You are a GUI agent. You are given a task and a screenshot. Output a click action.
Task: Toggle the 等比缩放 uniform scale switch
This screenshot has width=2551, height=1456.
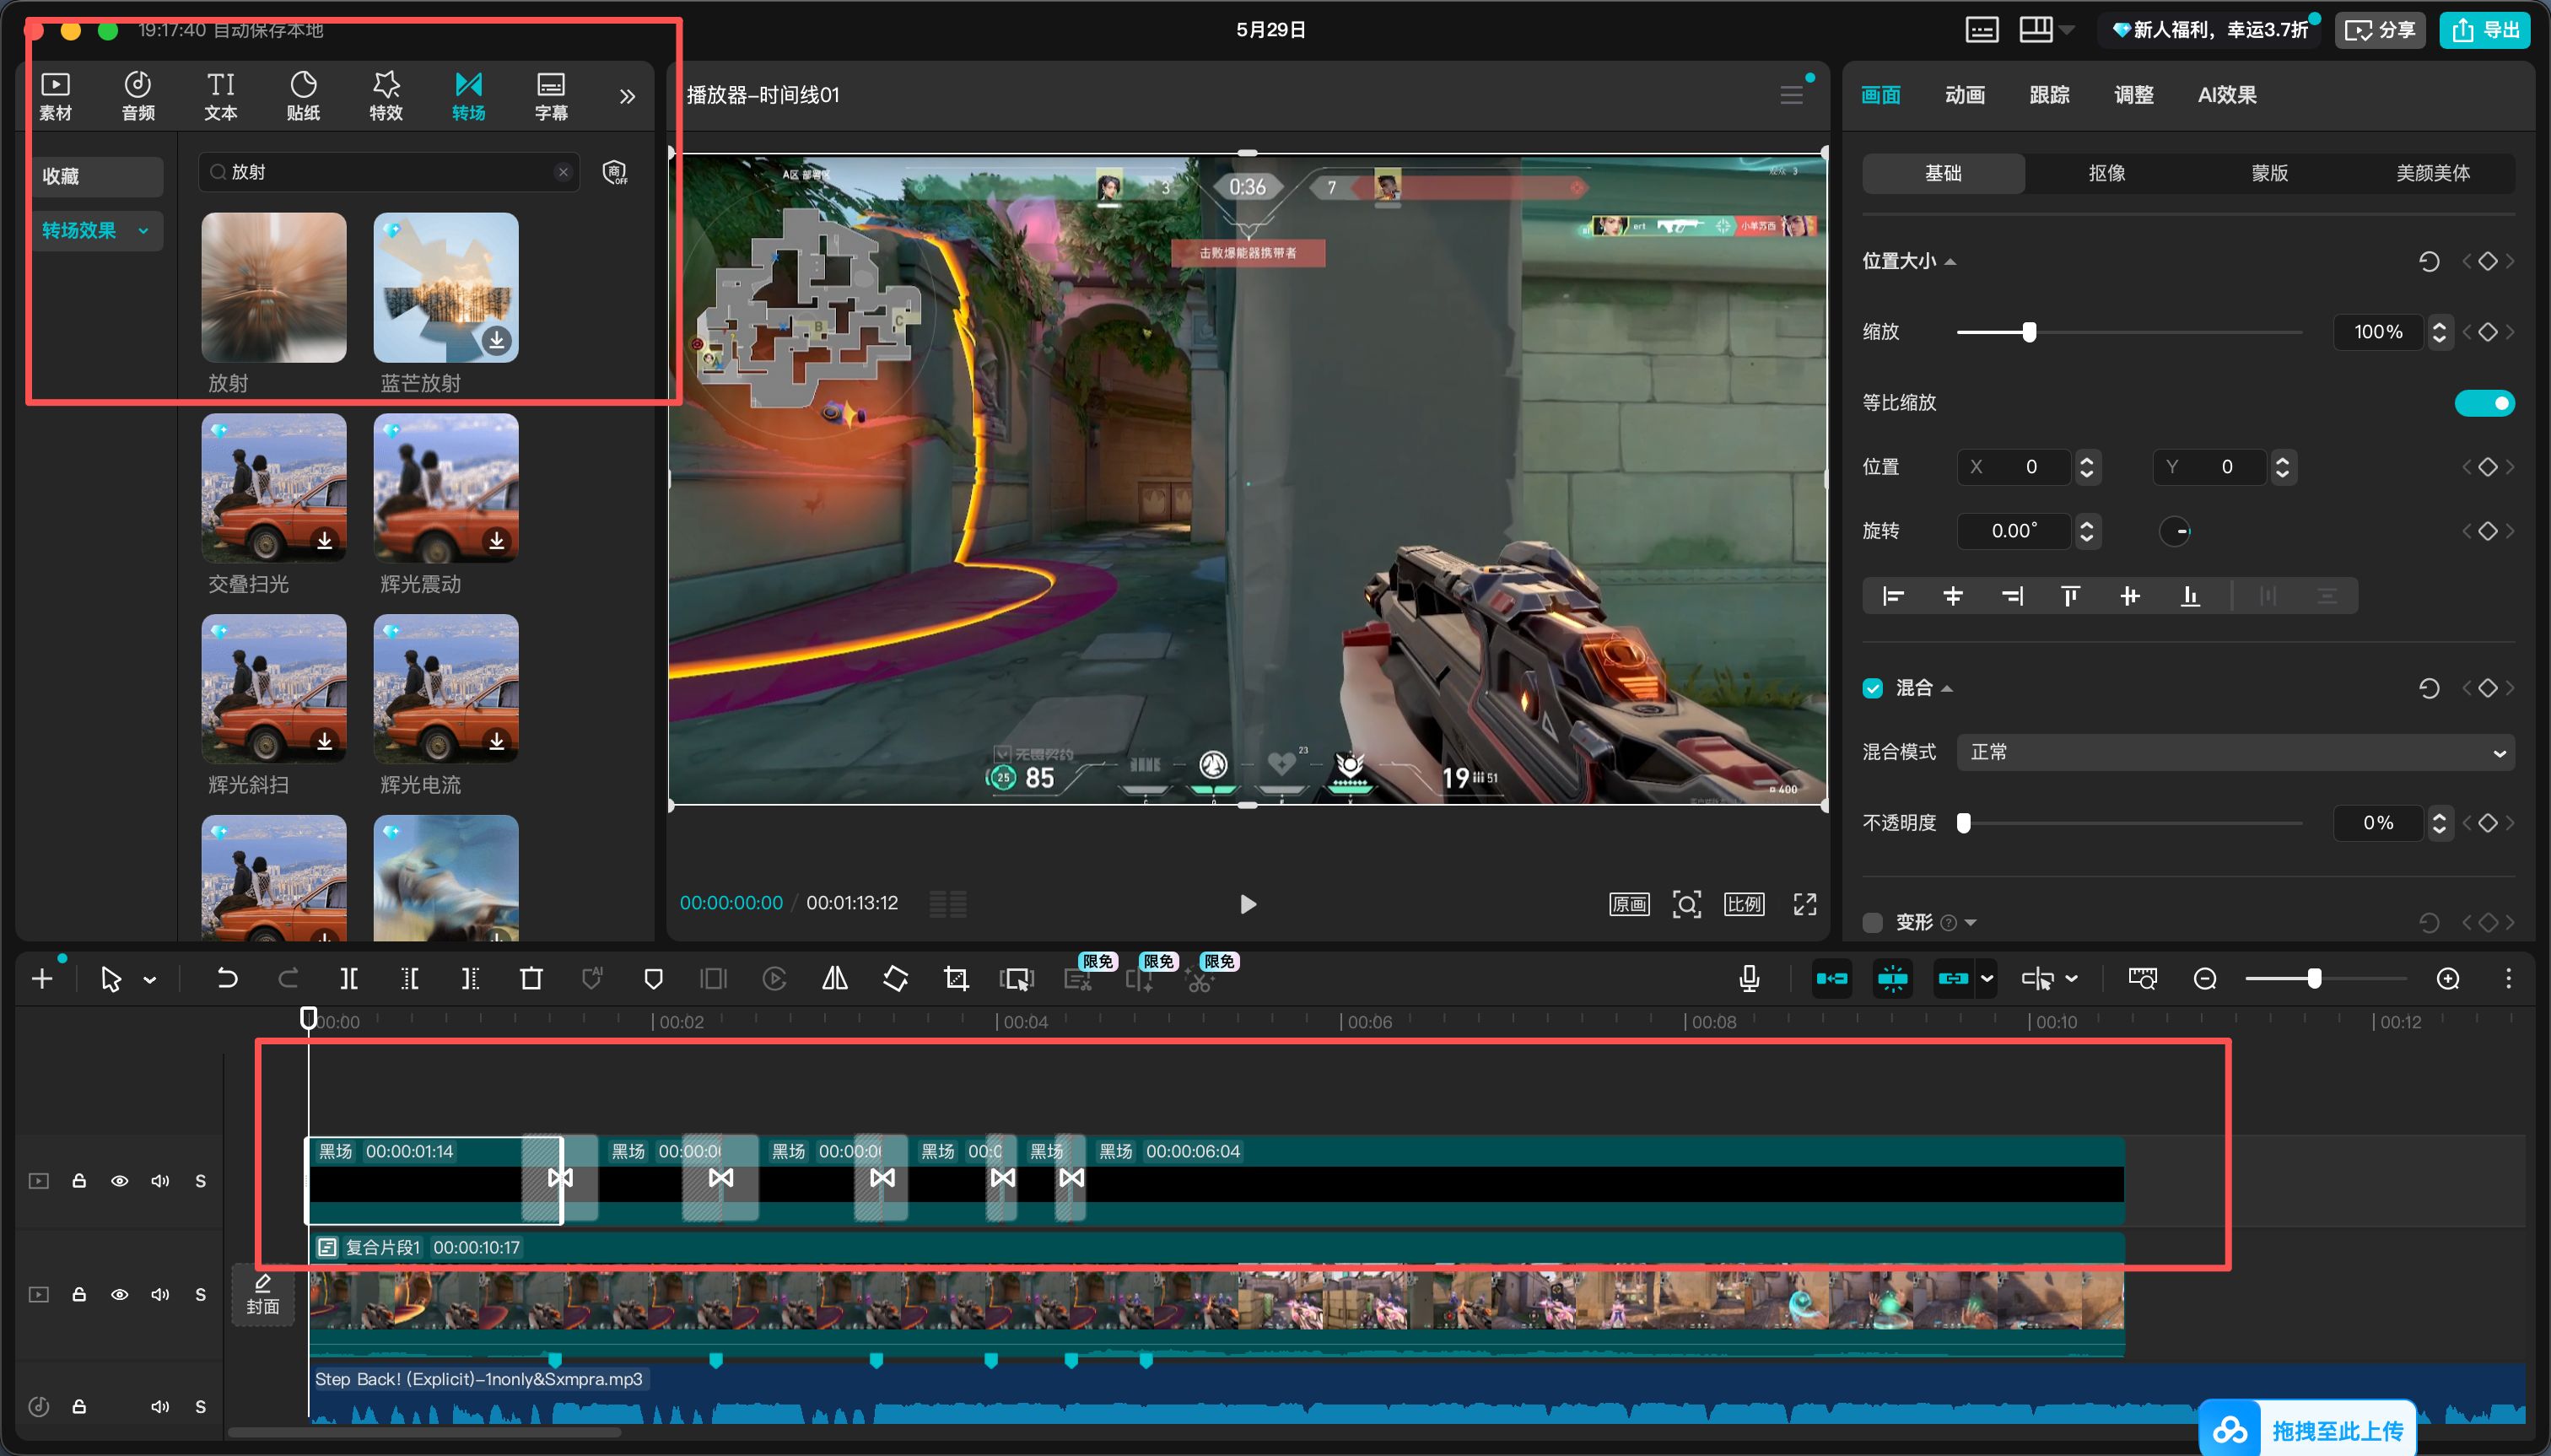pyautogui.click(x=2484, y=403)
